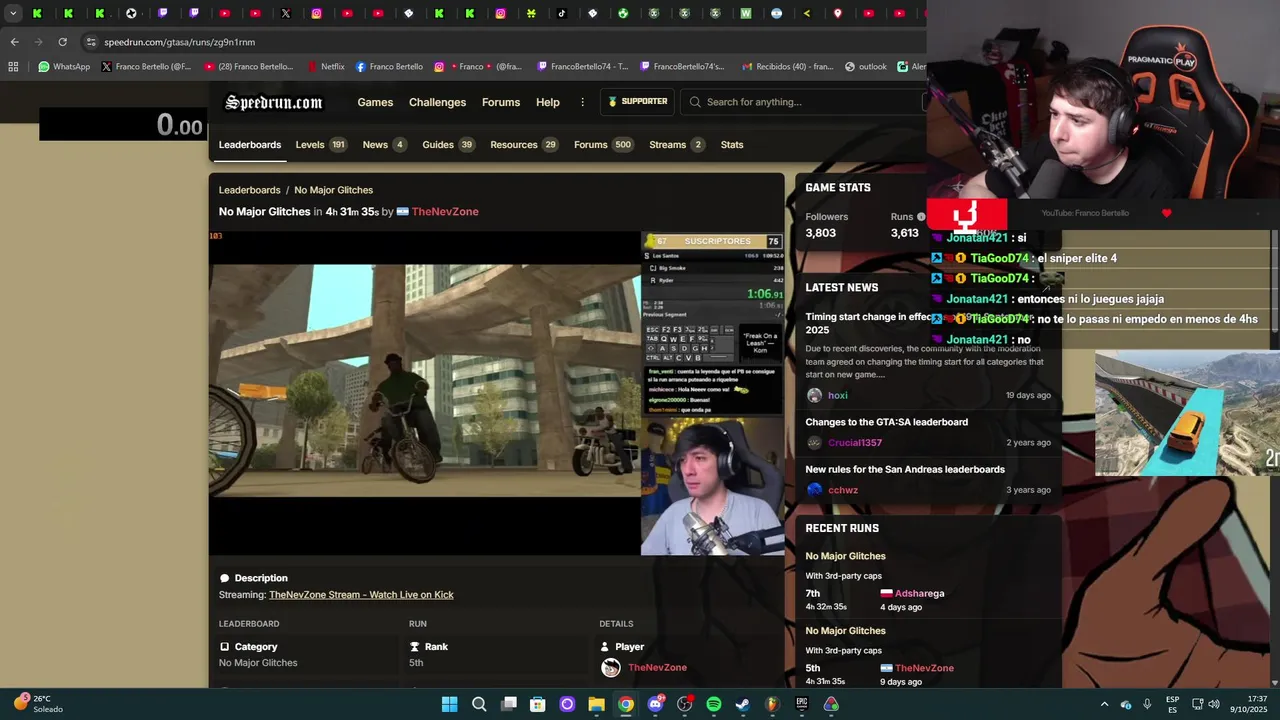Click the site information icon in address bar

[x=91, y=42]
